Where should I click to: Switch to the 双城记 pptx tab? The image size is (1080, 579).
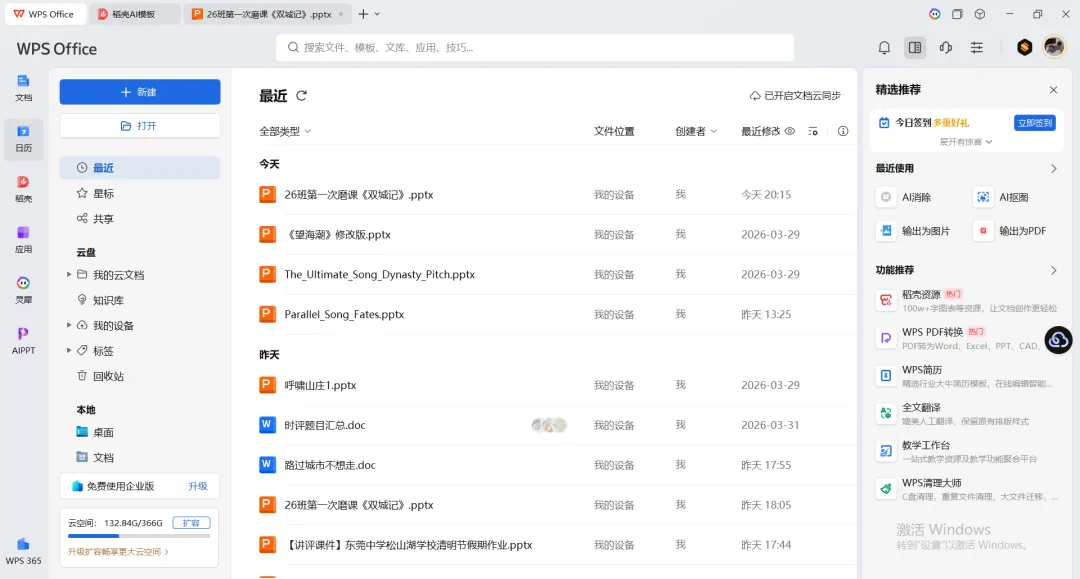tap(267, 14)
